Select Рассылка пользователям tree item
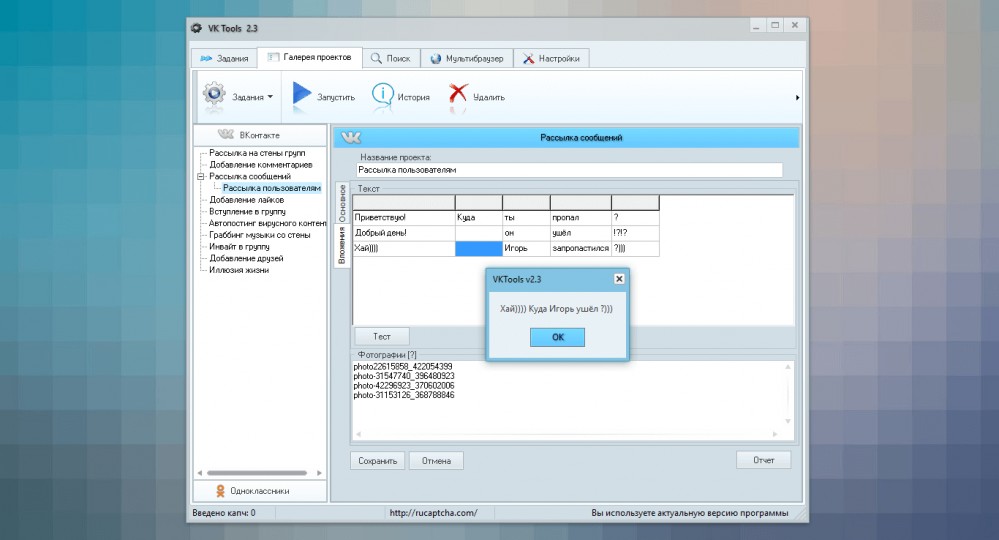This screenshot has height=540, width=999. point(271,188)
